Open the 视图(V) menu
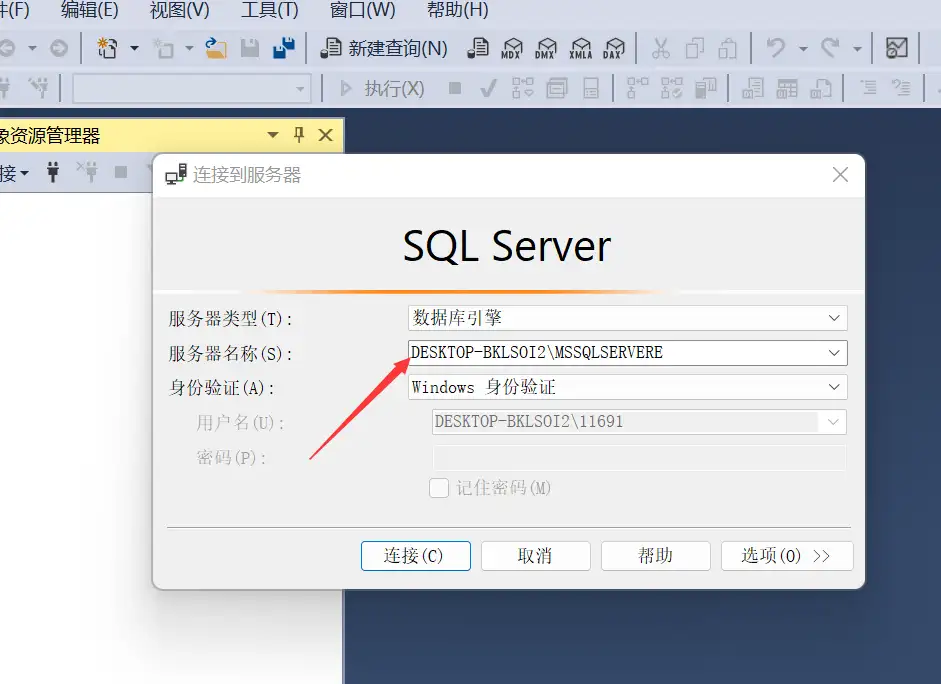The width and height of the screenshot is (941, 684). click(x=179, y=10)
